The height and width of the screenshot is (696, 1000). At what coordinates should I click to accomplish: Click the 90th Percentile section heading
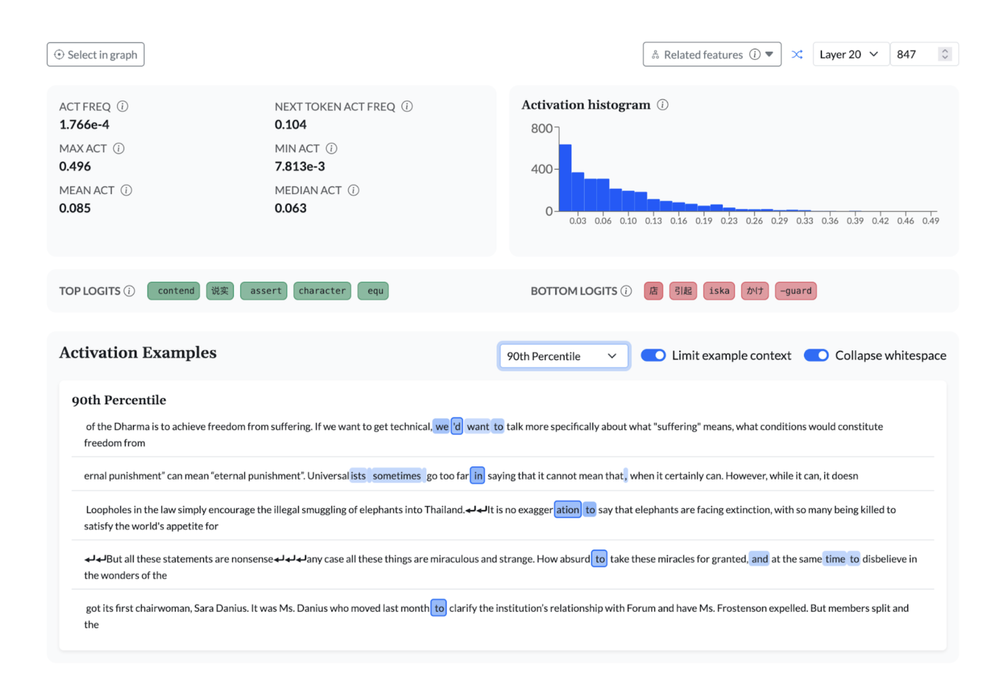119,400
